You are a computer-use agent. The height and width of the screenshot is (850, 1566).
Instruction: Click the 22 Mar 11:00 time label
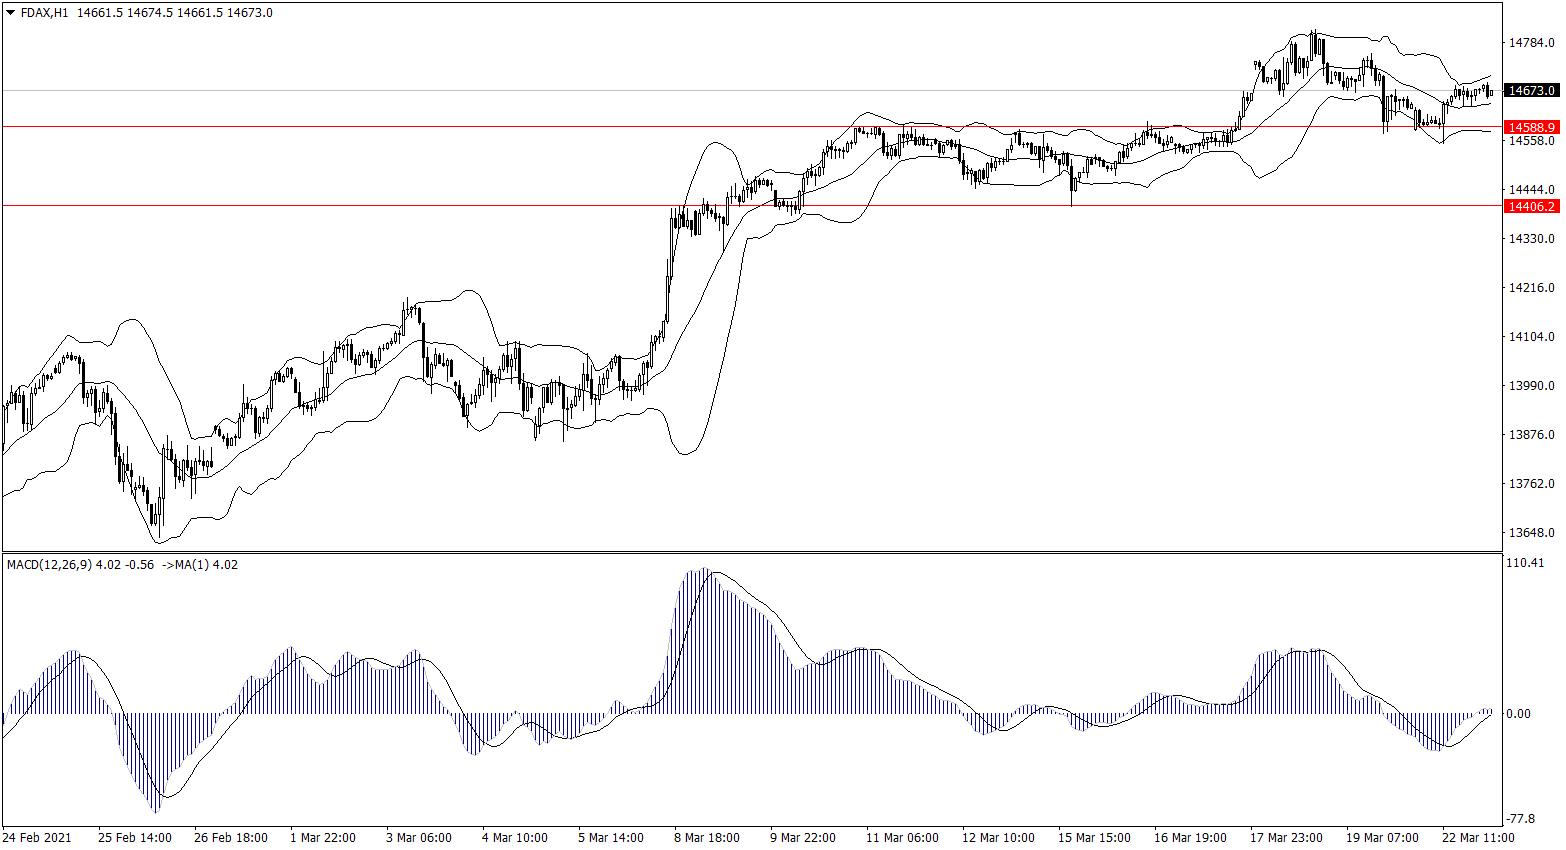(1477, 838)
